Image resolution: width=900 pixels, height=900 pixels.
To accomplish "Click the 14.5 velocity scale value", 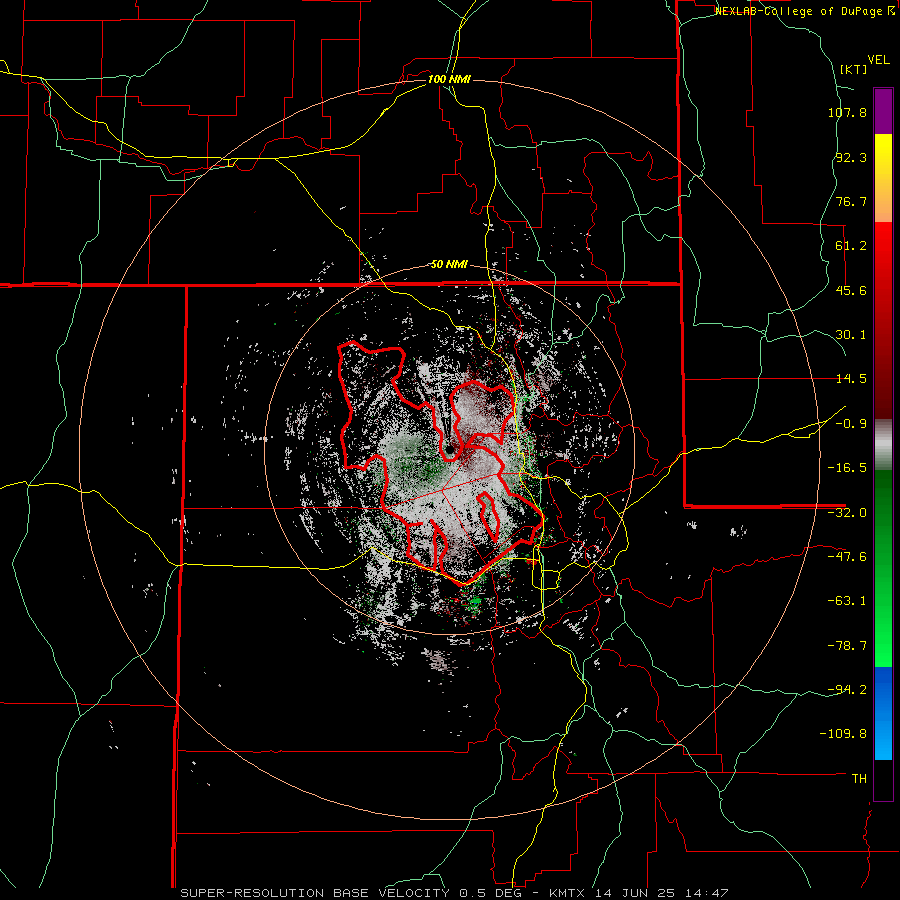I will click(x=851, y=379).
